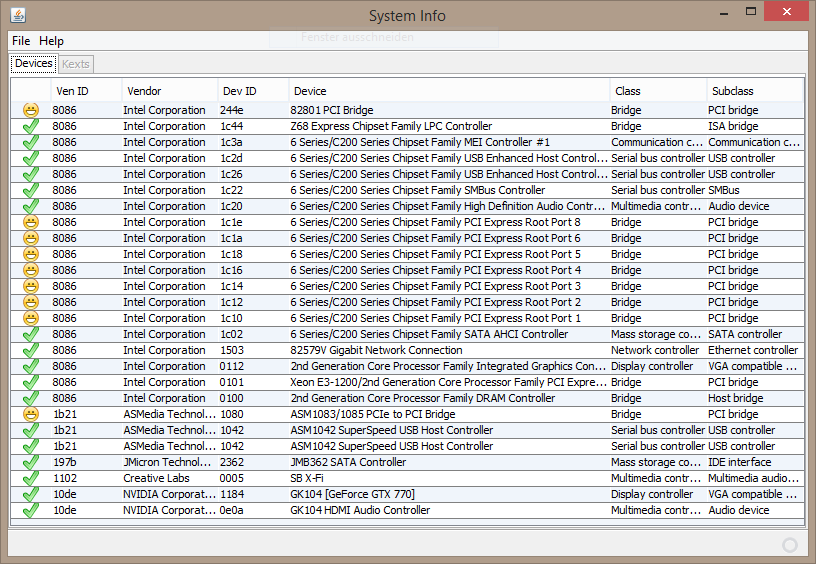The height and width of the screenshot is (564, 816).
Task: Click the smiley icon for Root Port 5
Action: [31, 254]
